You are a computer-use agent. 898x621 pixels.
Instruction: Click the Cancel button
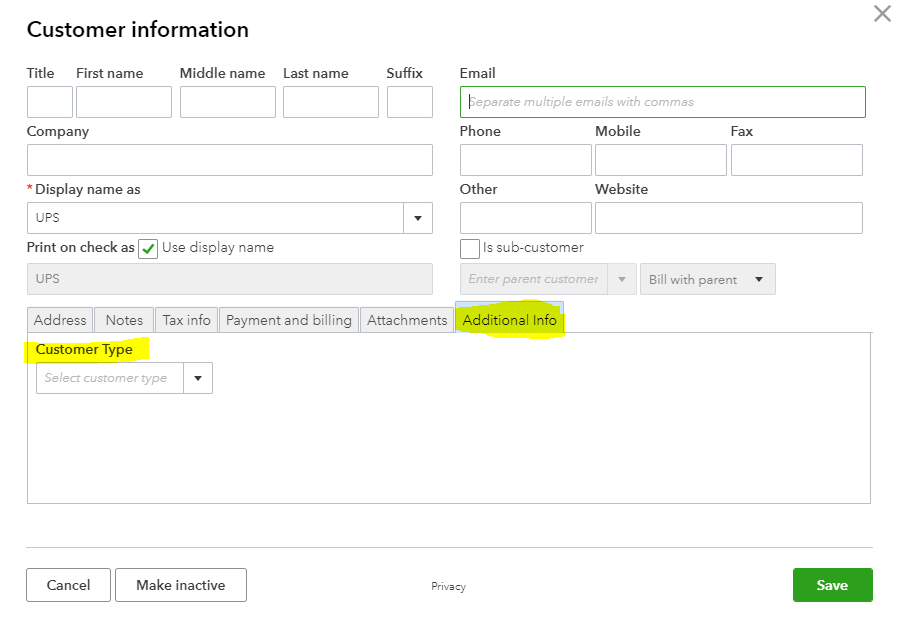(68, 585)
